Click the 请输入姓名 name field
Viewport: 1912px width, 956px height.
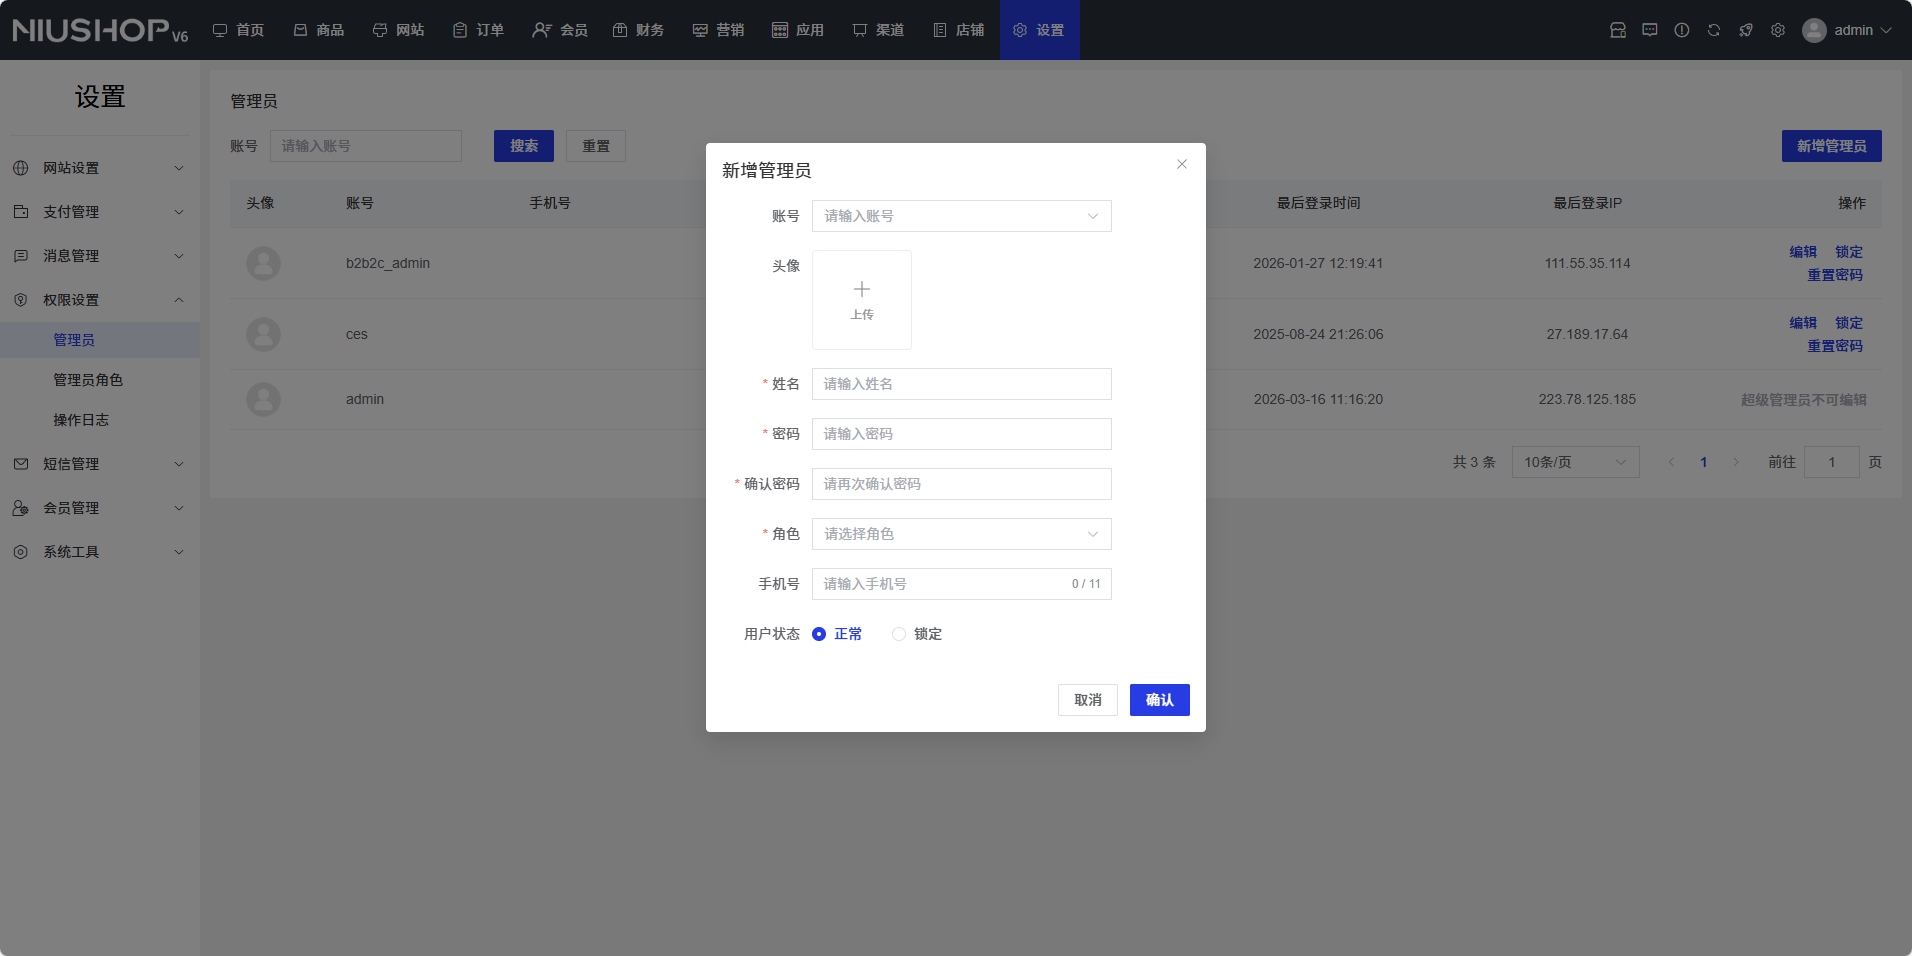(x=960, y=384)
